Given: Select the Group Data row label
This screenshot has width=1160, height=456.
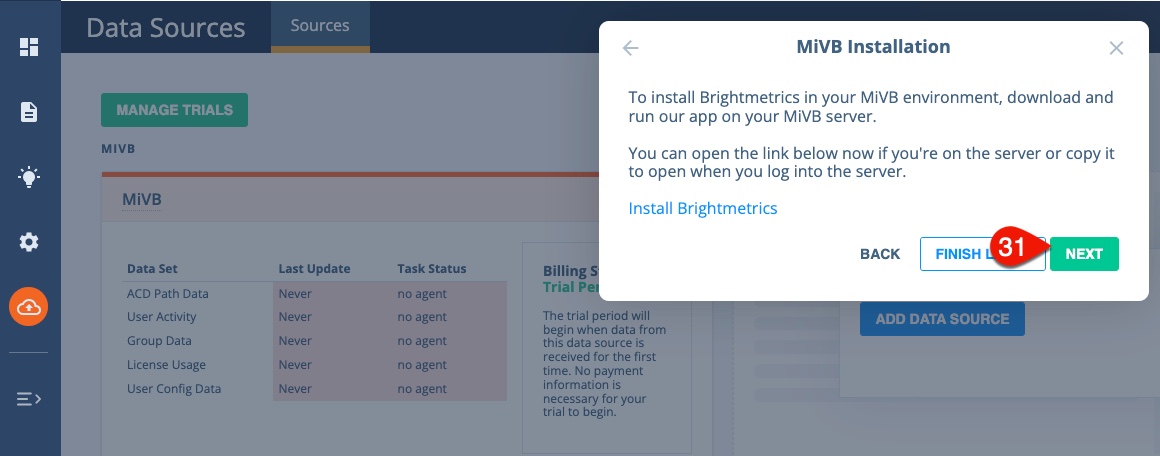Looking at the screenshot, I should click(159, 341).
